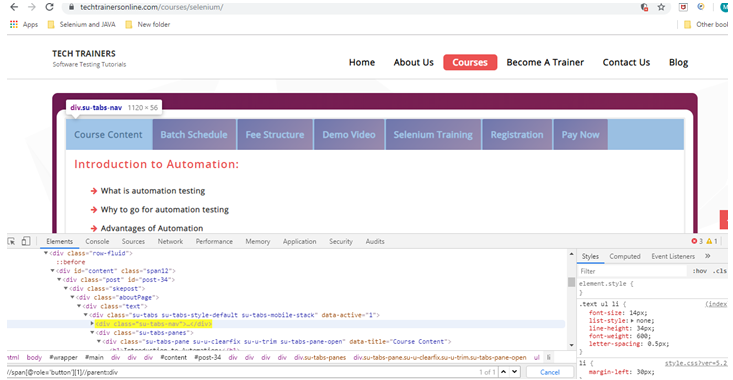Switch to DevTools Sources panel
This screenshot has width=733, height=380.
pos(133,241)
